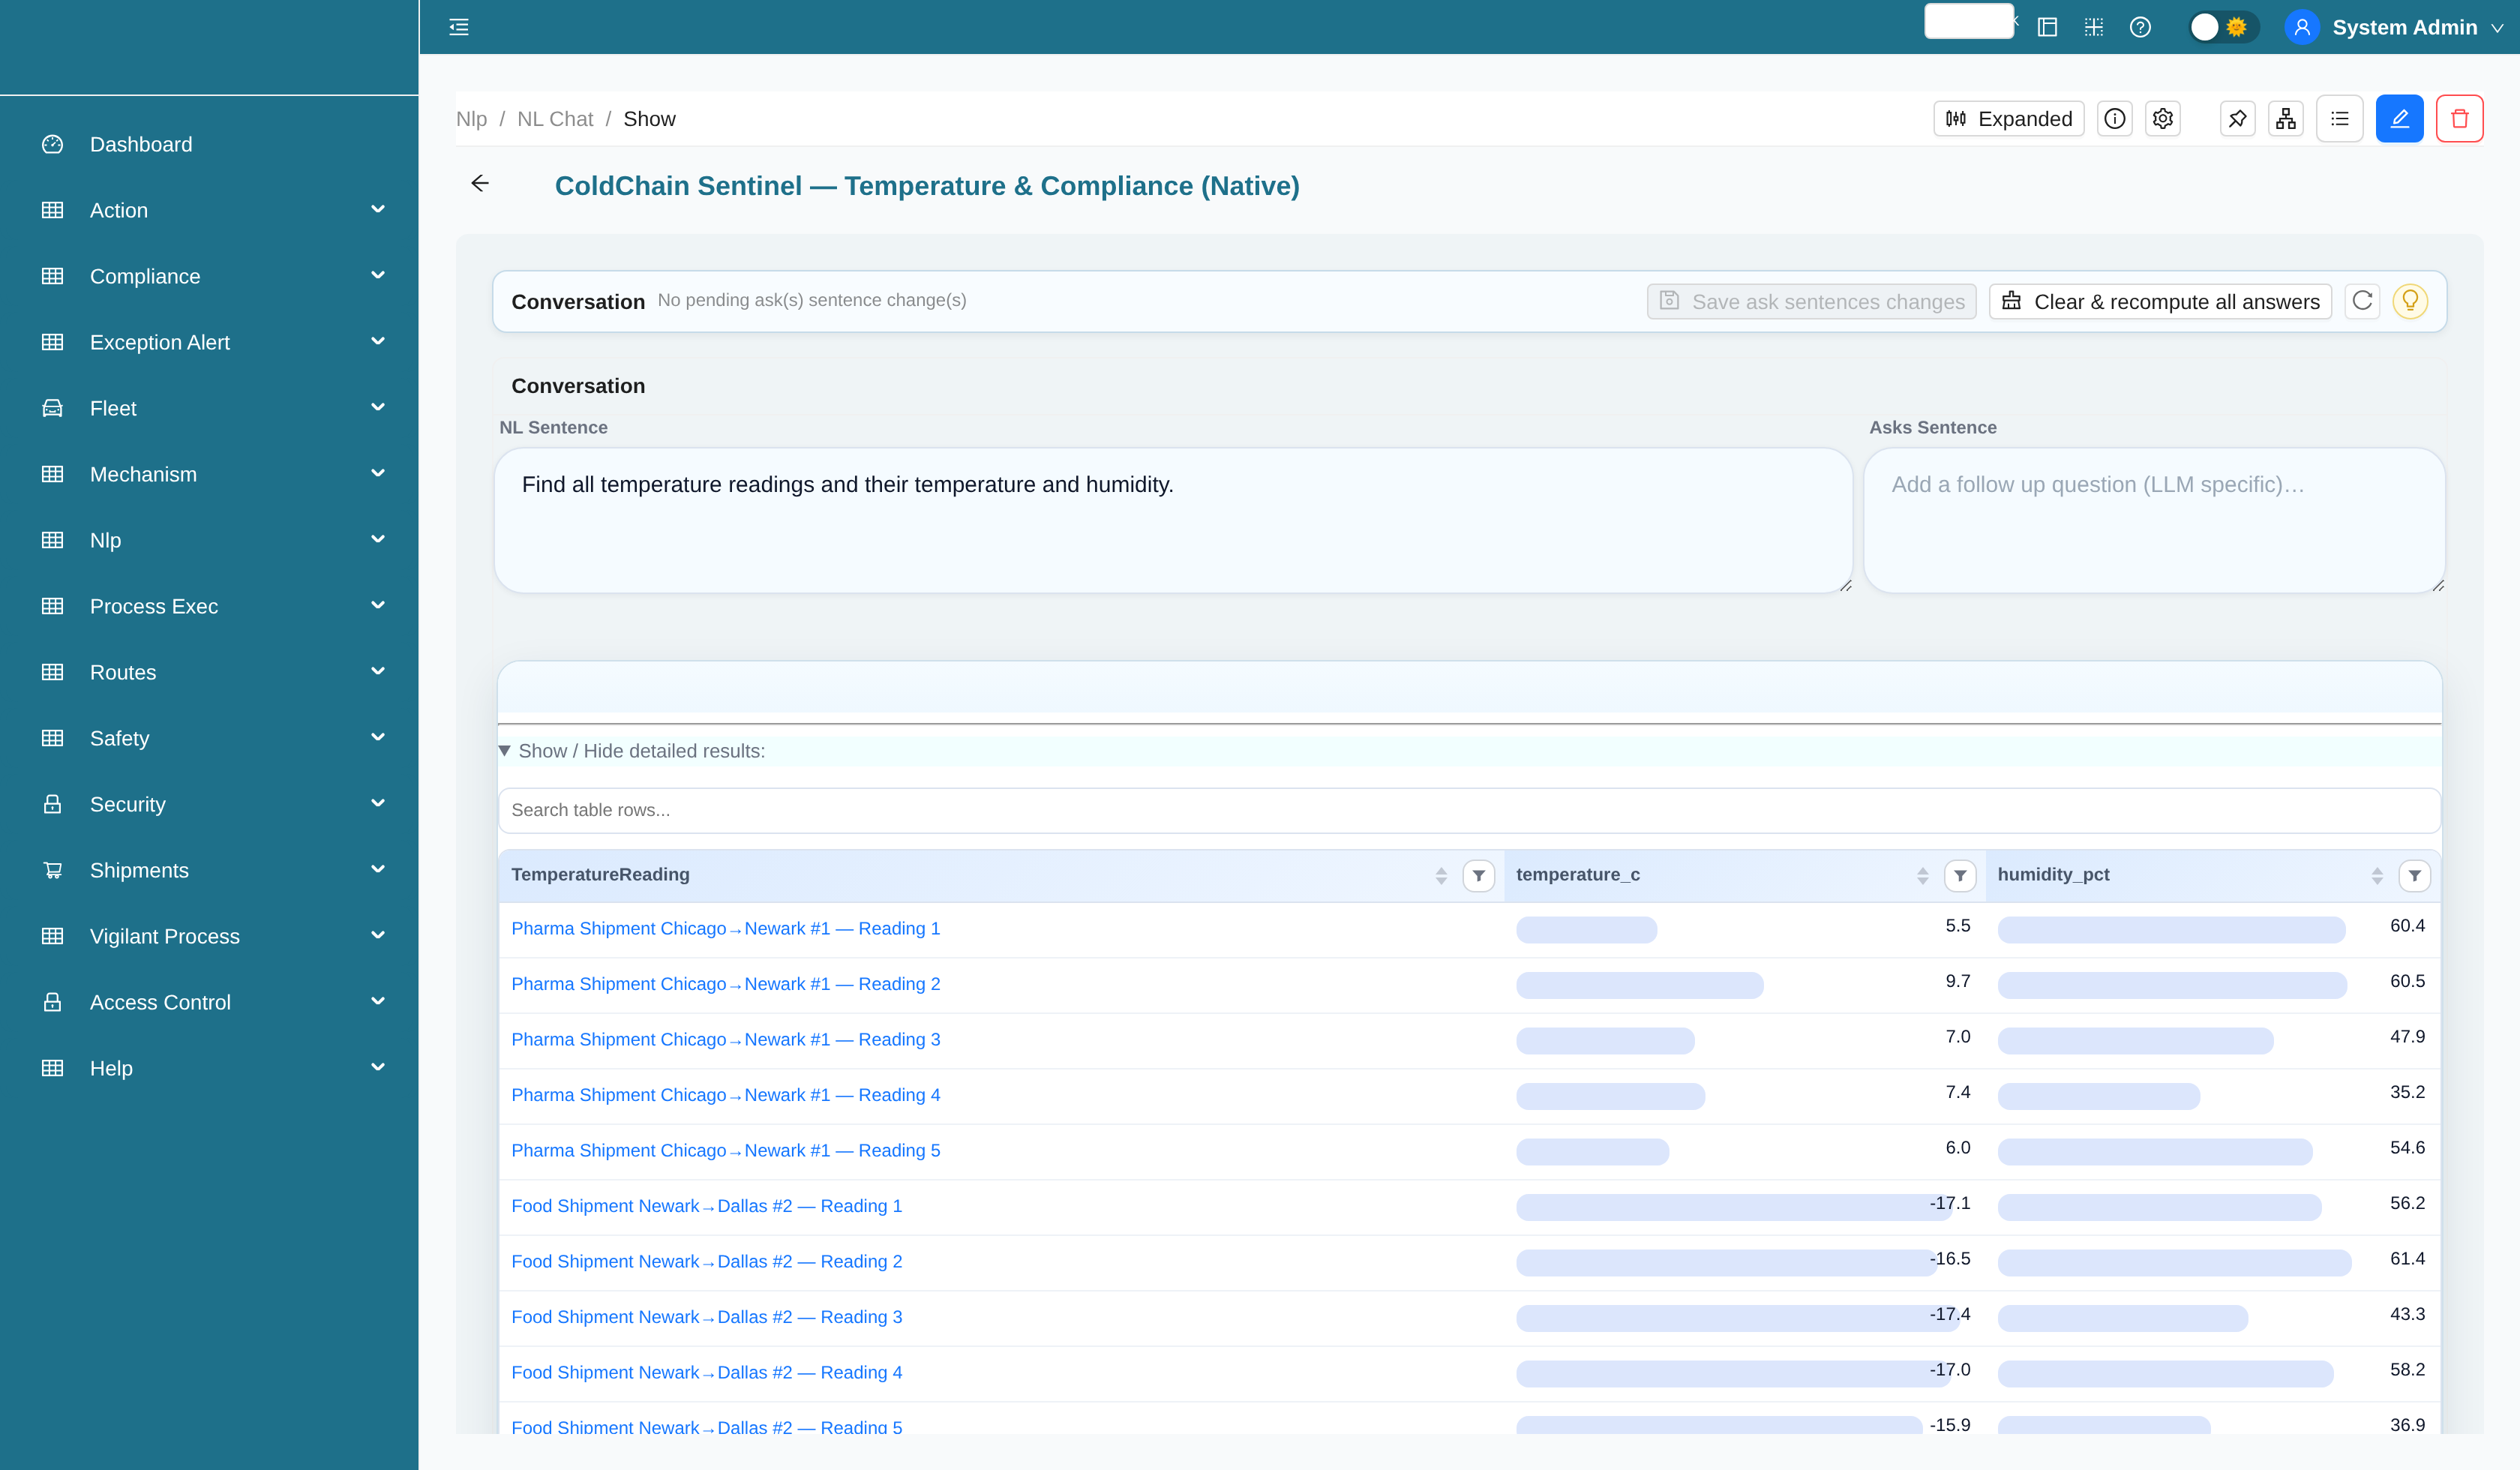This screenshot has height=1470, width=2520.
Task: Expand the Action sidebar menu
Action: coord(209,210)
